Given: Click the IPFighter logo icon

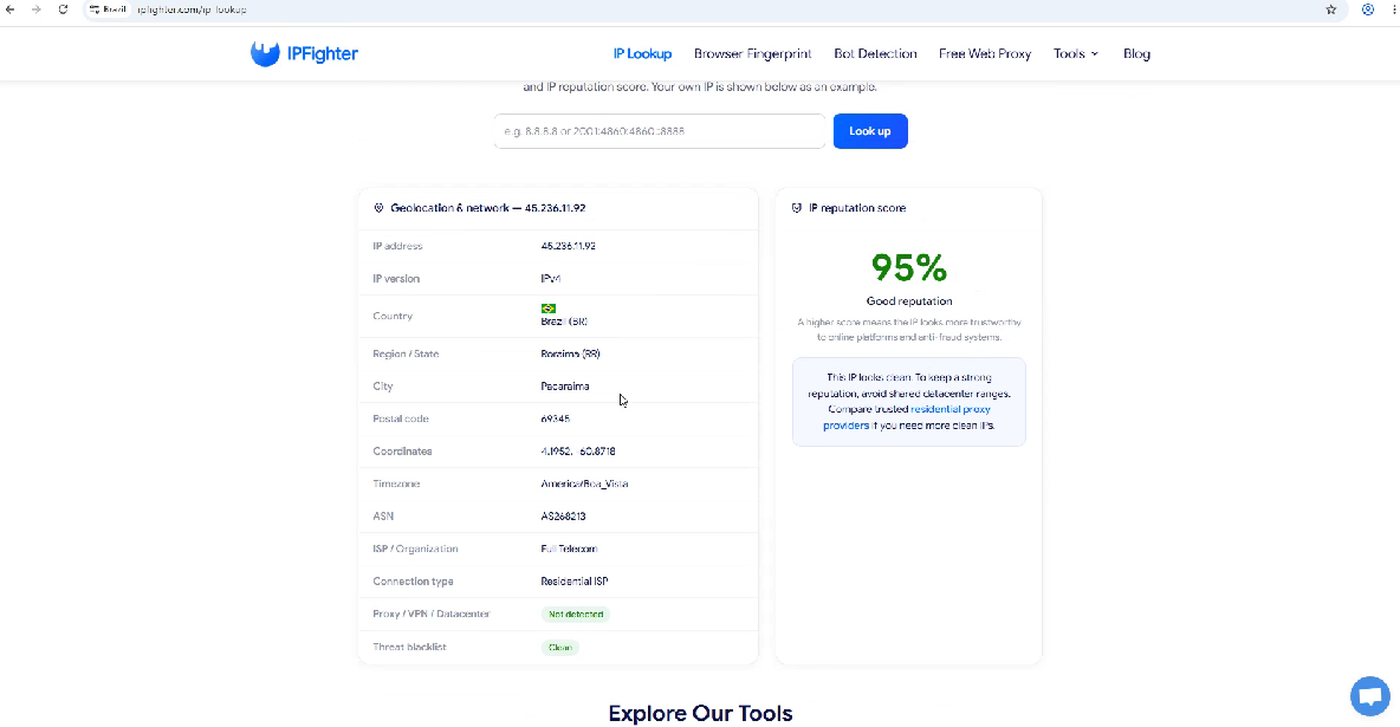Looking at the screenshot, I should click(265, 54).
